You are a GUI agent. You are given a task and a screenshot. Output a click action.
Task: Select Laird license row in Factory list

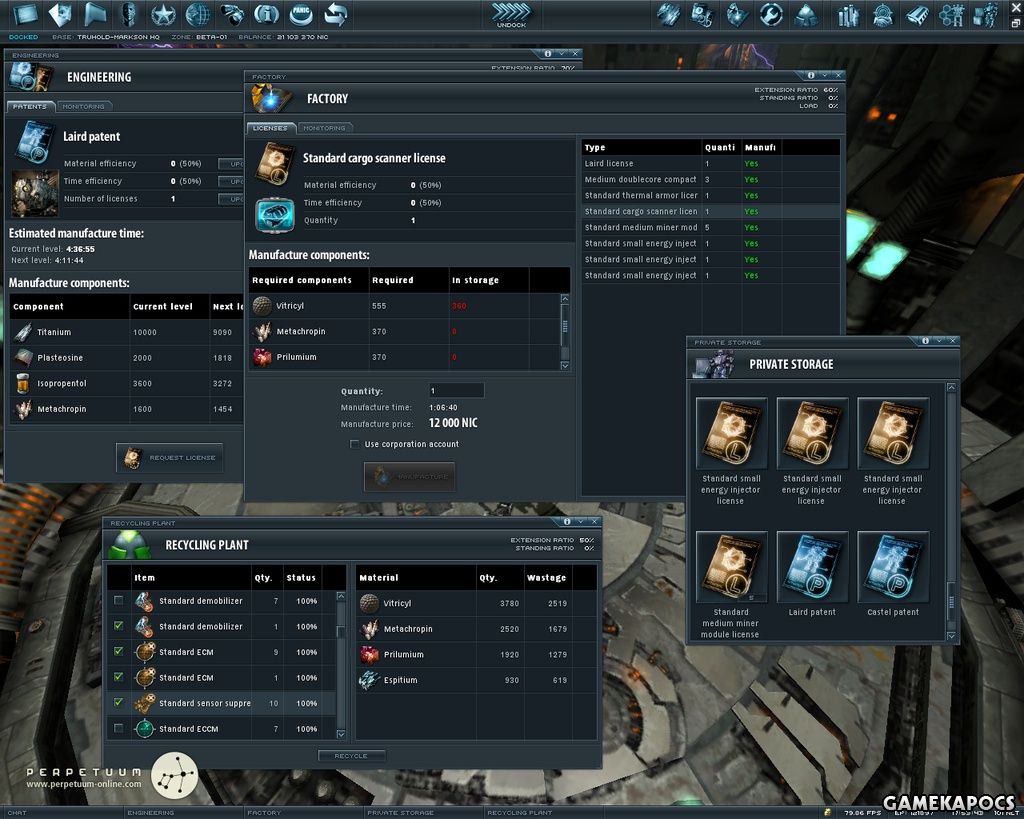coord(711,163)
